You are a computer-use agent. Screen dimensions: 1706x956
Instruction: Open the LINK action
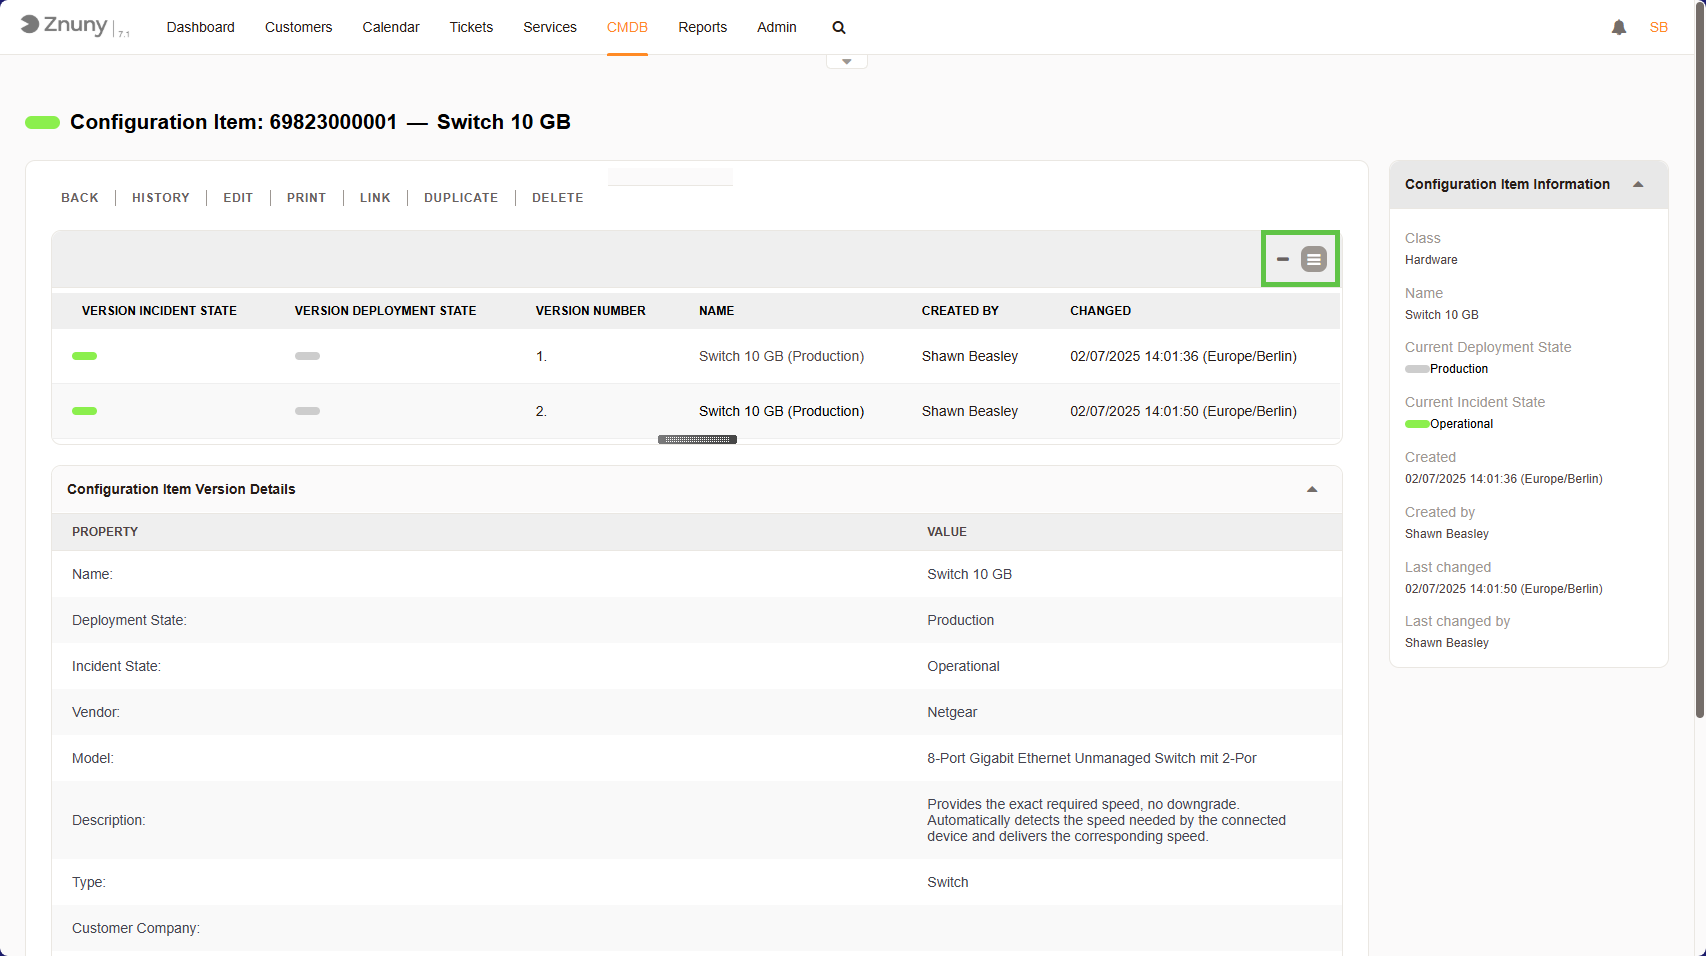375,198
